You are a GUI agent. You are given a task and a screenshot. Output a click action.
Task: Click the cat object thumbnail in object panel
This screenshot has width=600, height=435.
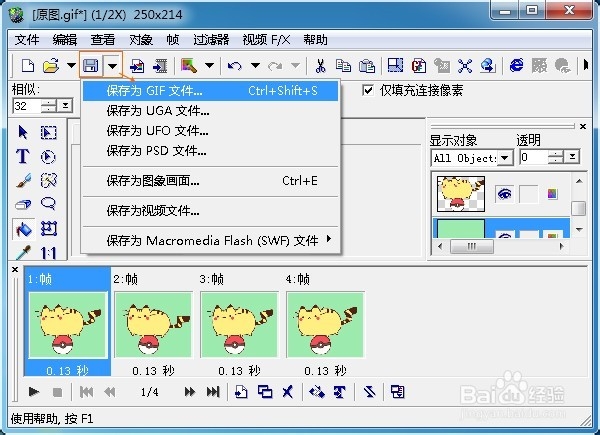(461, 194)
